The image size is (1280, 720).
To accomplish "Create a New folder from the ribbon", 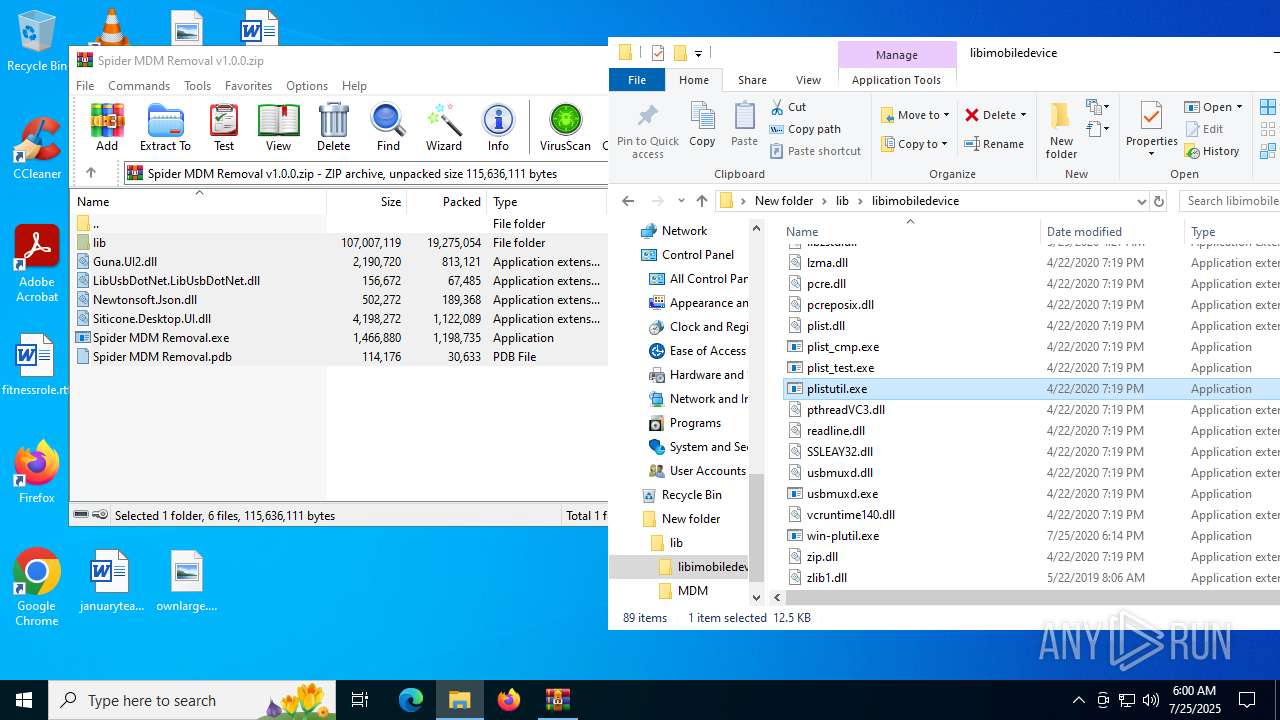I will [x=1061, y=130].
